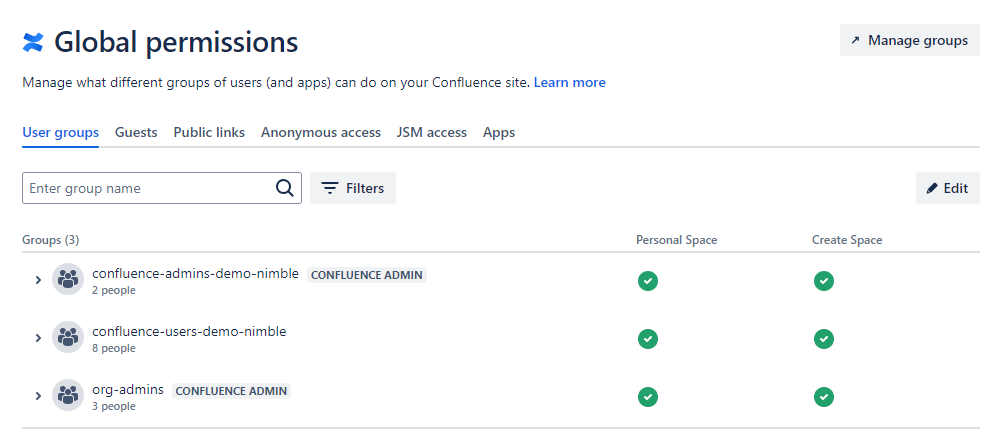Image resolution: width=988 pixels, height=439 pixels.
Task: Click the '2 people' member count
Action: [x=113, y=290]
